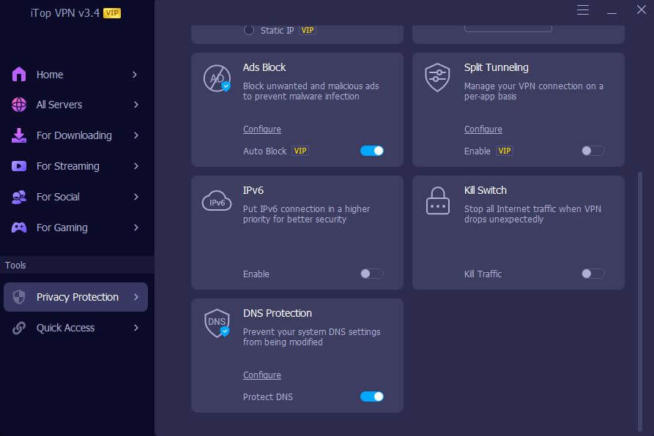This screenshot has width=654, height=436.
Task: Expand the All Servers chevron
Action: click(136, 105)
